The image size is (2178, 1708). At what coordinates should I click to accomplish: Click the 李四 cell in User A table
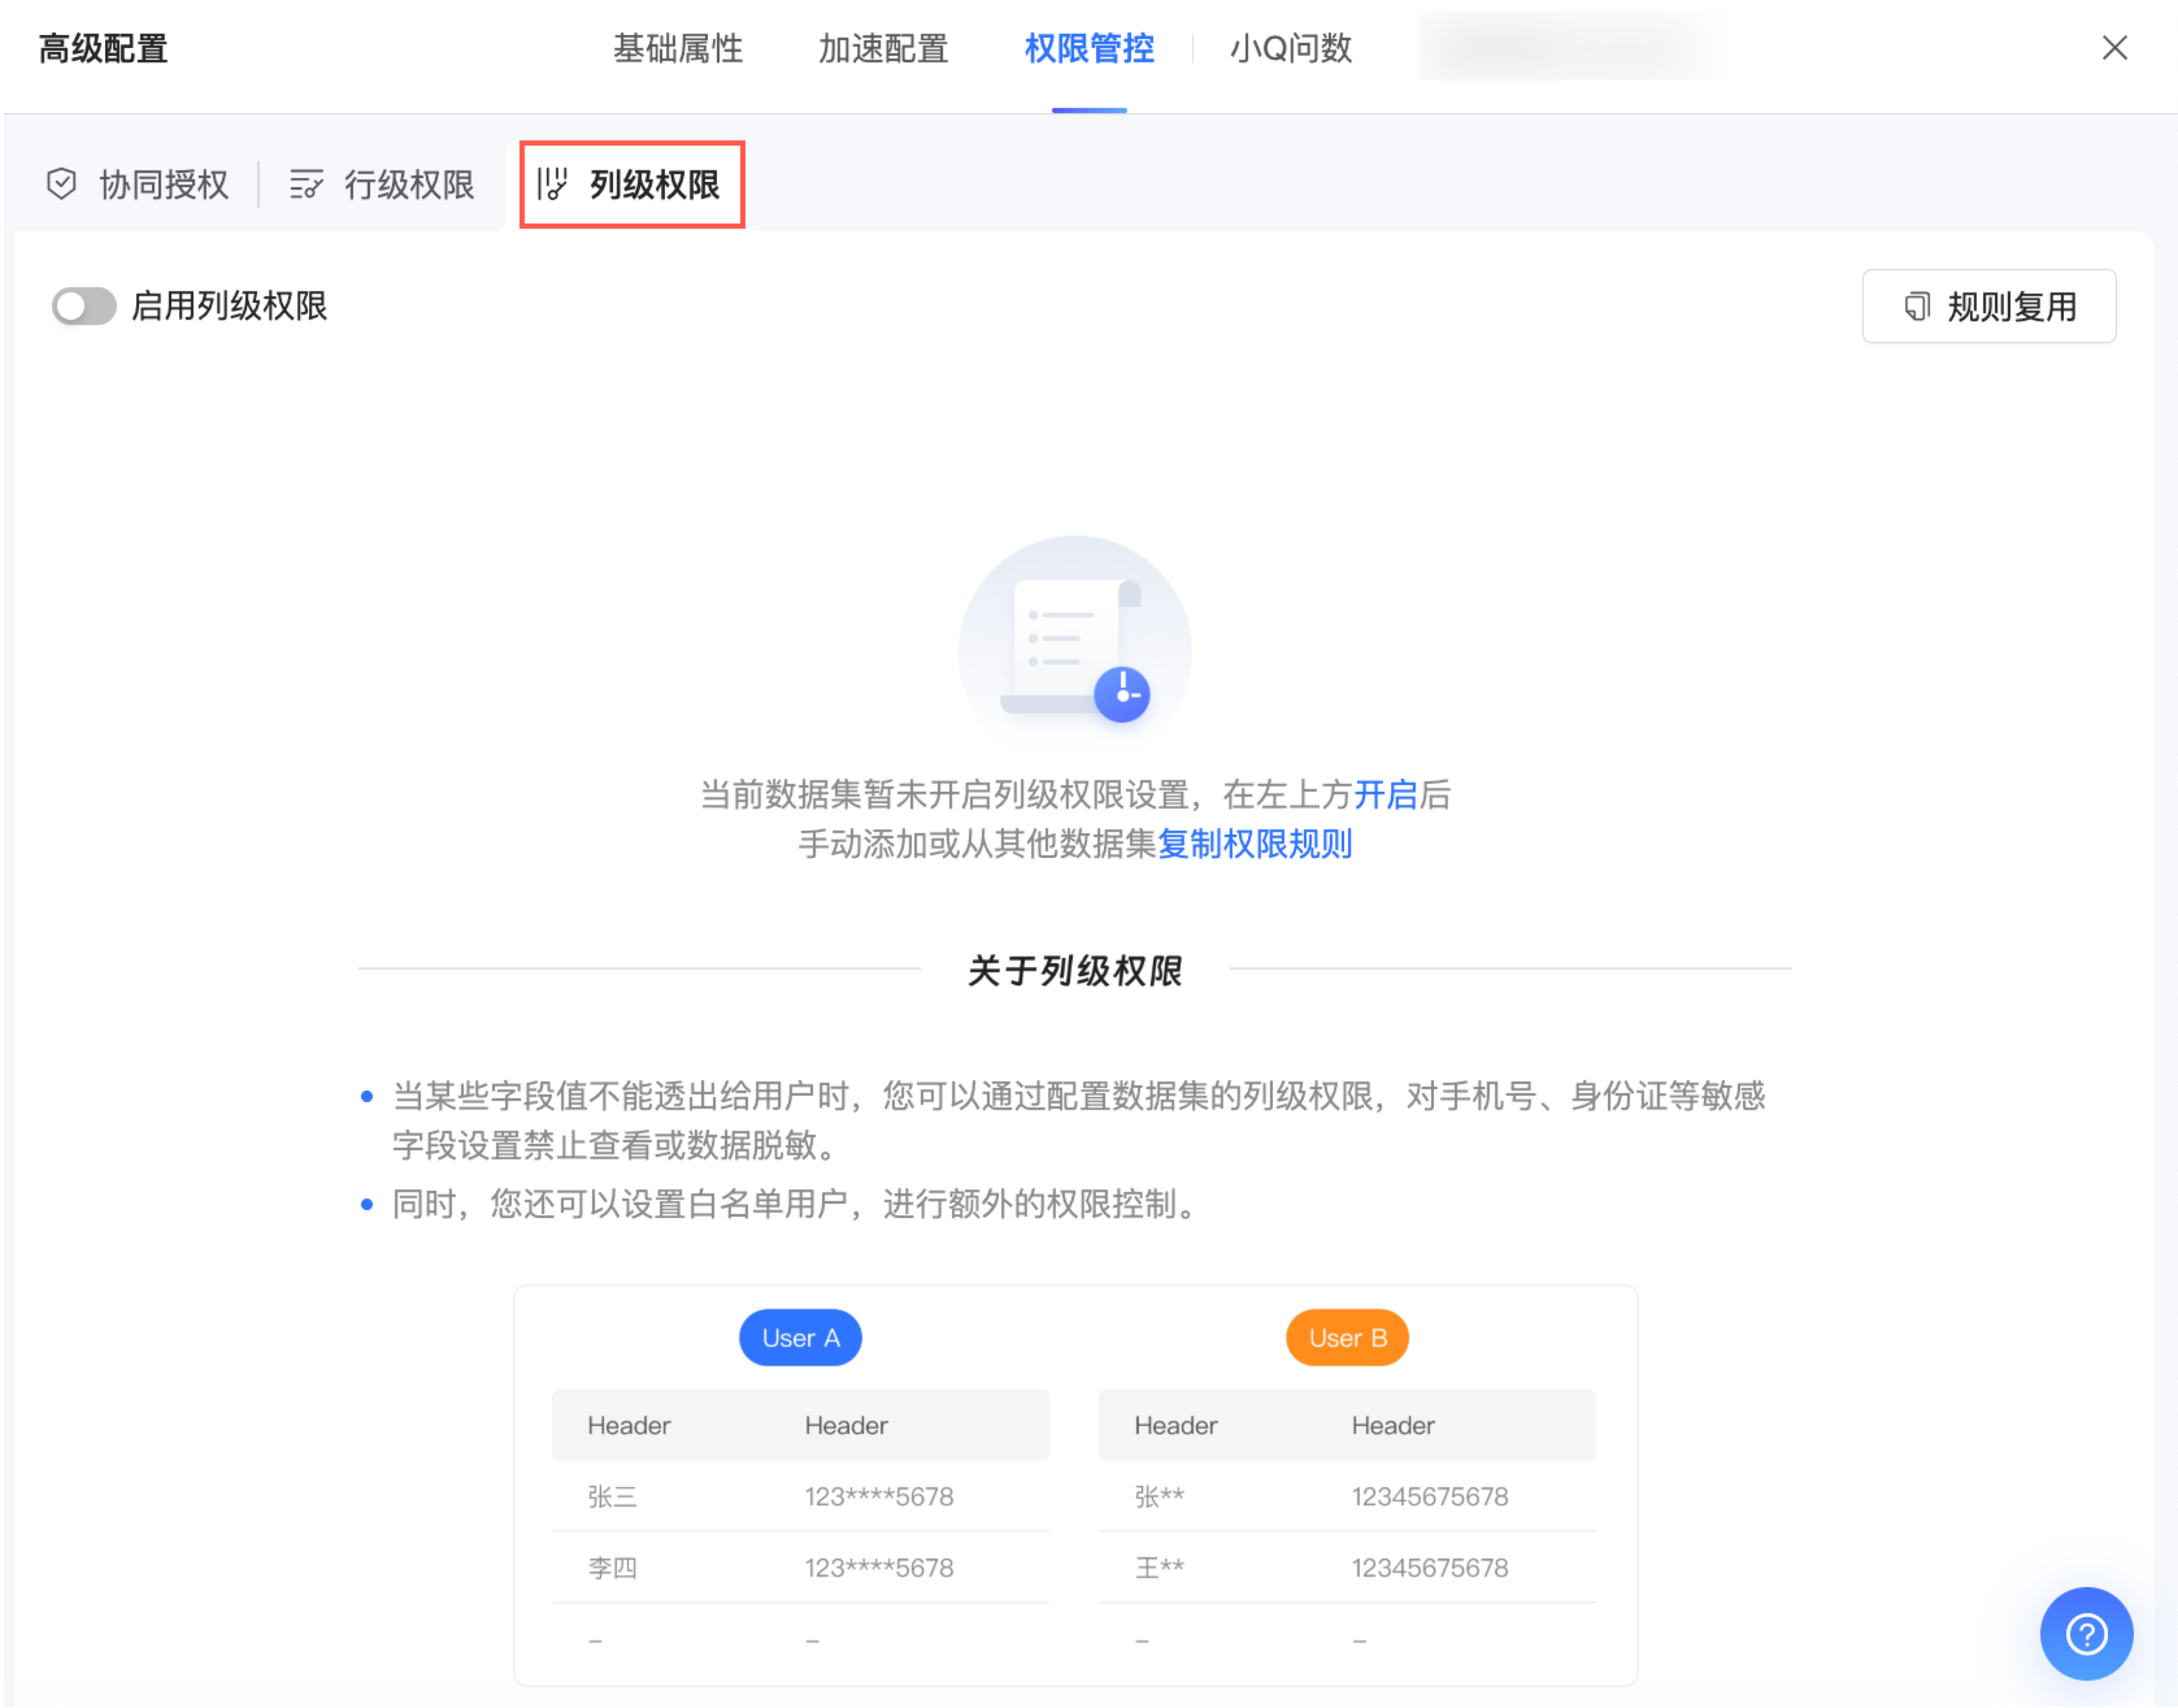(x=612, y=1567)
